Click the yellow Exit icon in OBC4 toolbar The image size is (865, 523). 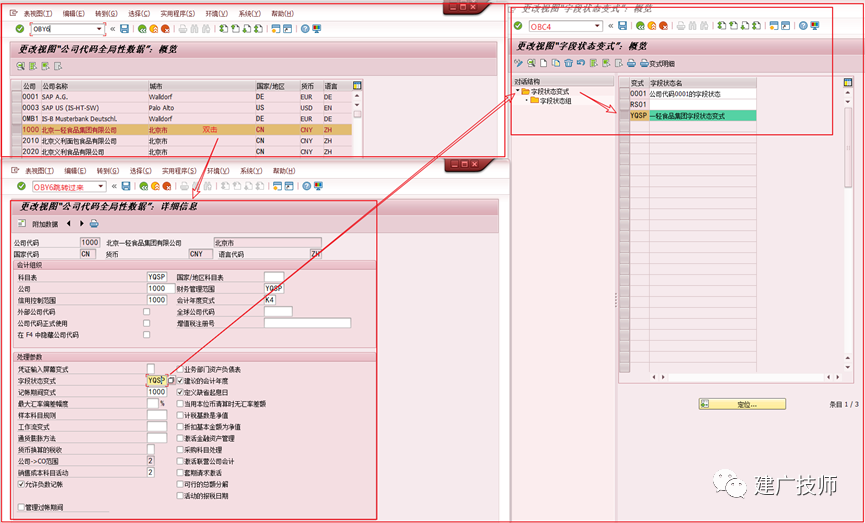click(652, 26)
